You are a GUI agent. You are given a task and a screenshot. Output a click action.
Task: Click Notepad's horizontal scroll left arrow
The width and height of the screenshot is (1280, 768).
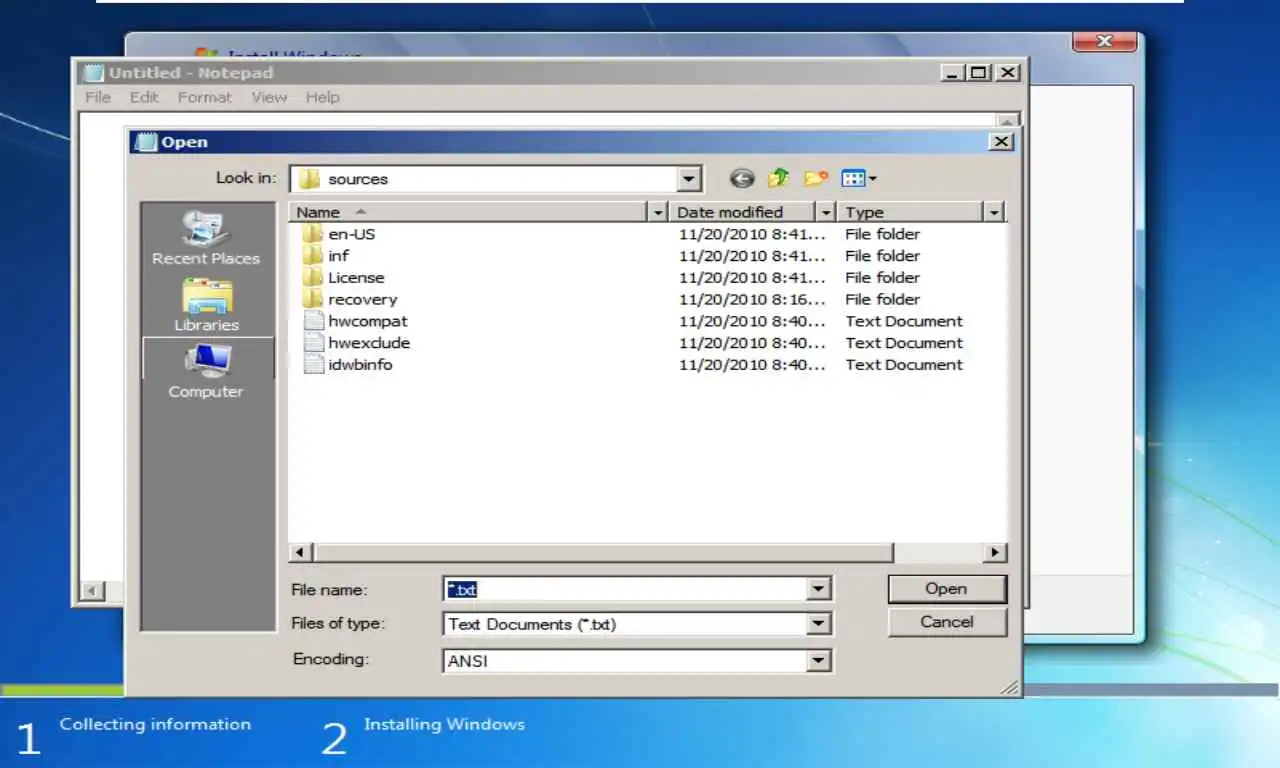point(91,591)
